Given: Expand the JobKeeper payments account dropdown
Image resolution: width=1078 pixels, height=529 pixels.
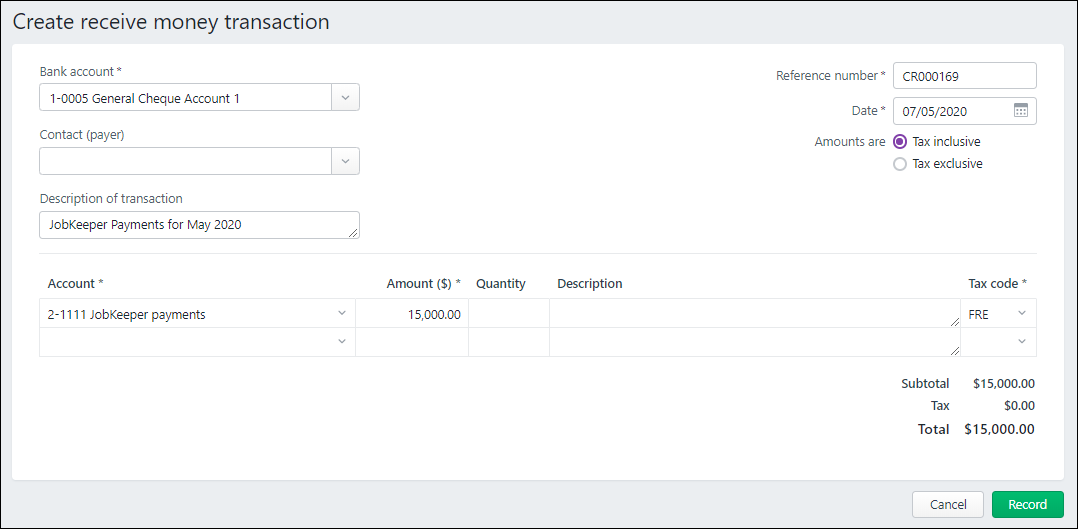Looking at the screenshot, I should pyautogui.click(x=341, y=314).
